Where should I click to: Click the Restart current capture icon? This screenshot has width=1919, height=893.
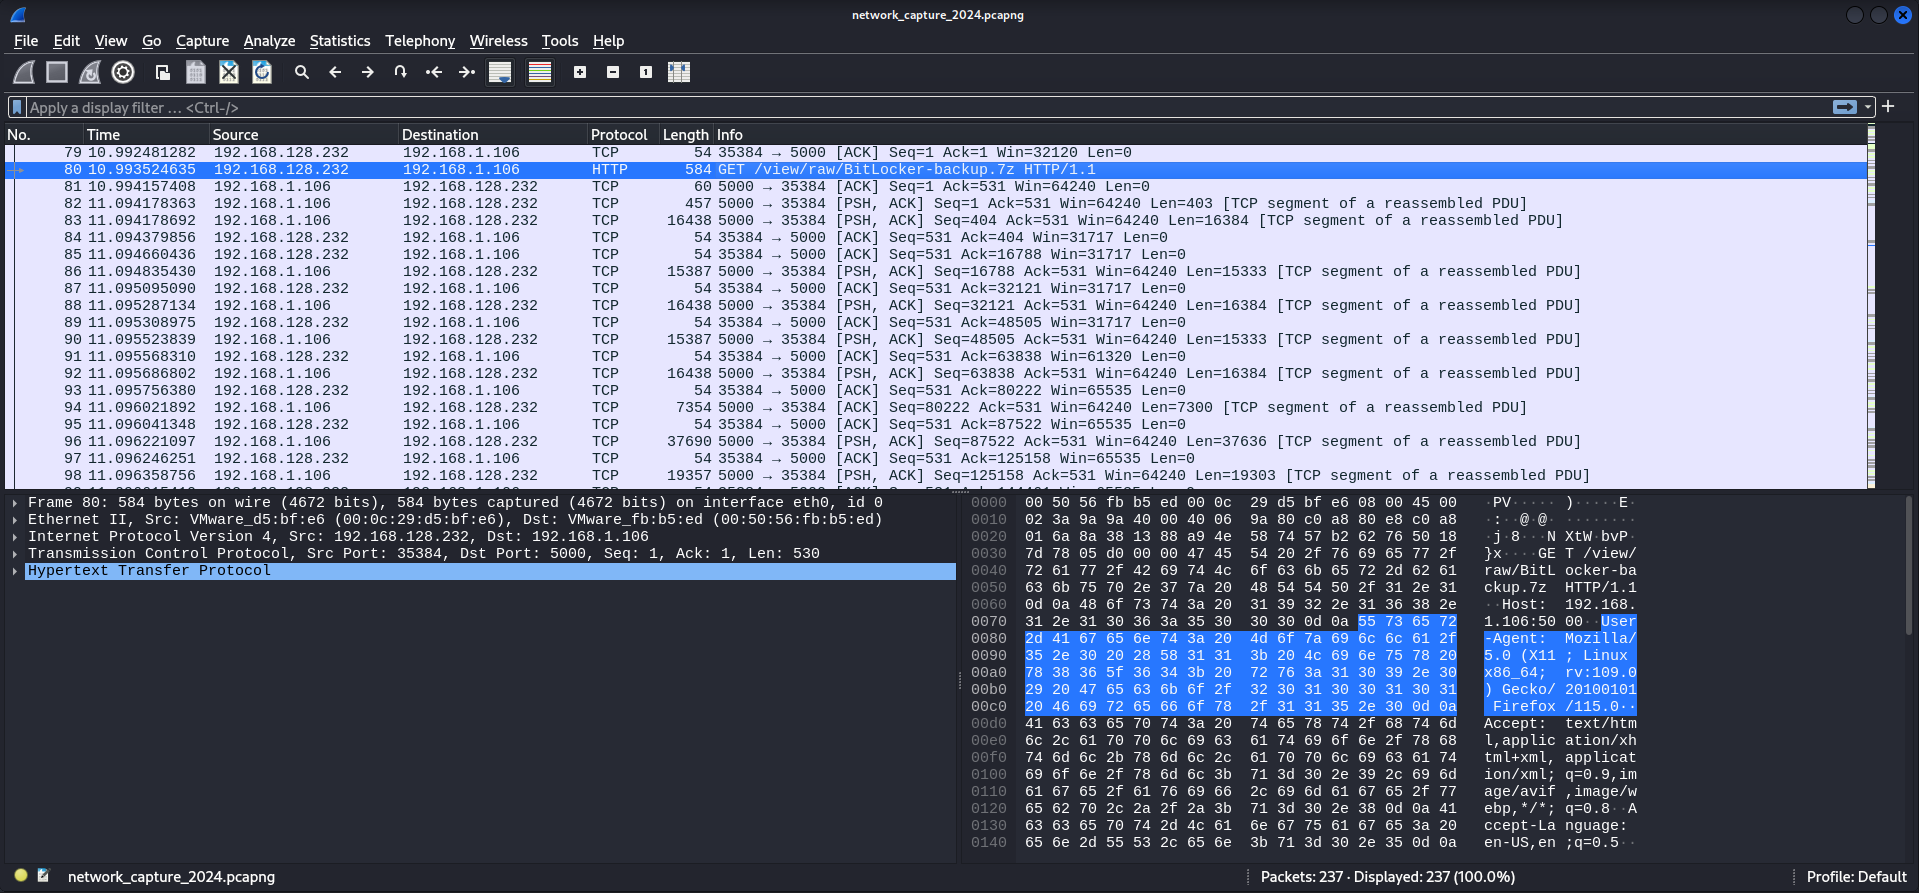pyautogui.click(x=90, y=72)
